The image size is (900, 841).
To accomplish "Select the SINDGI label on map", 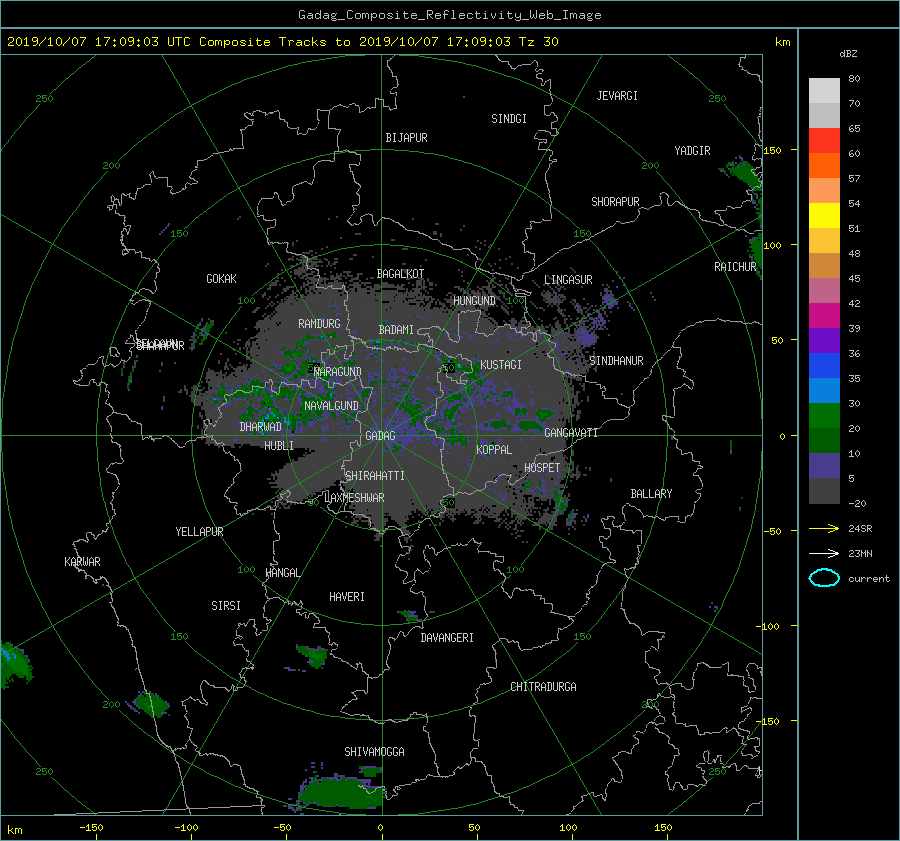I will pyautogui.click(x=509, y=119).
